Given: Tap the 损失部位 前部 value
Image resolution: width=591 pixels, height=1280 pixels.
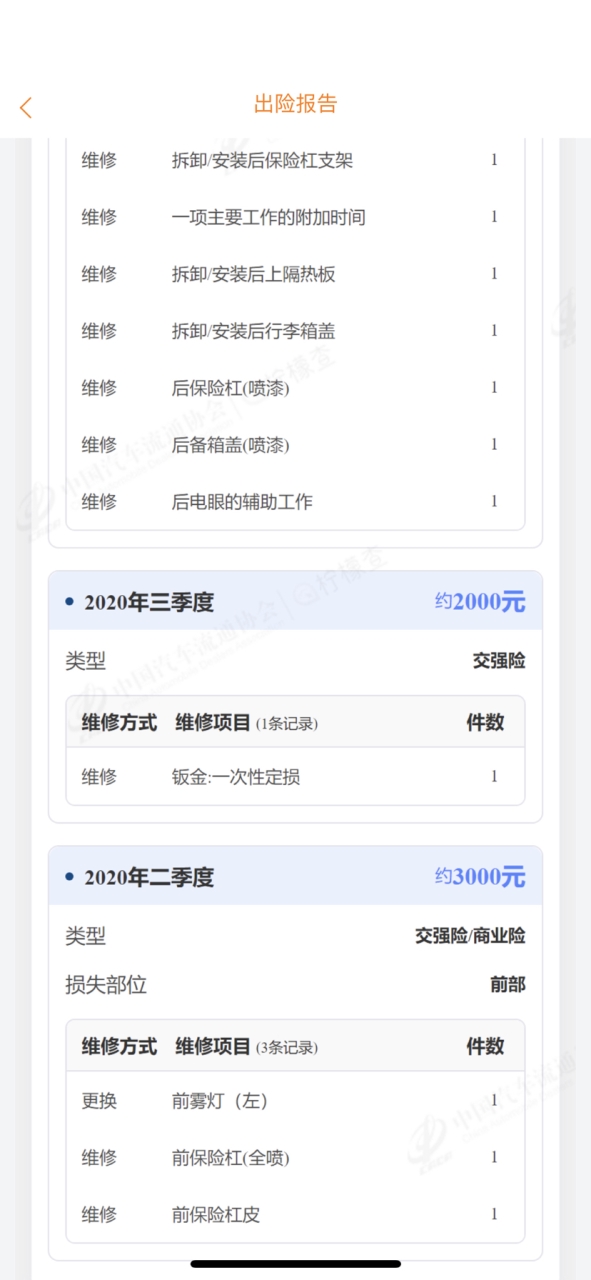Looking at the screenshot, I should click(507, 985).
